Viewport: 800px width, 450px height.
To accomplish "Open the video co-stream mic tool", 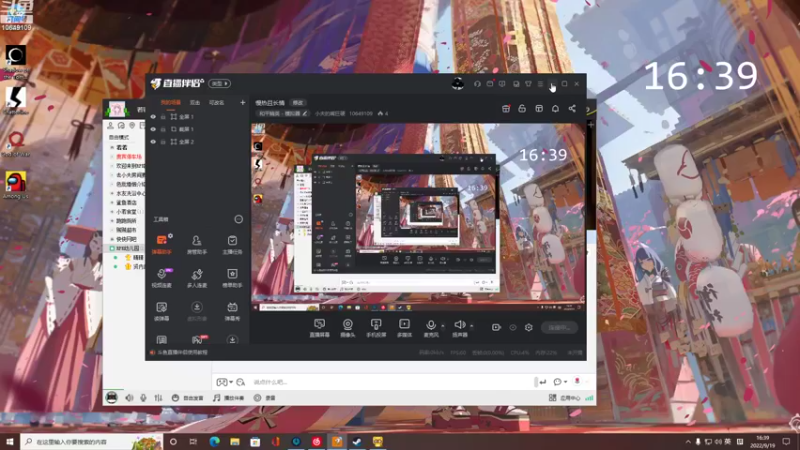I will [x=162, y=278].
